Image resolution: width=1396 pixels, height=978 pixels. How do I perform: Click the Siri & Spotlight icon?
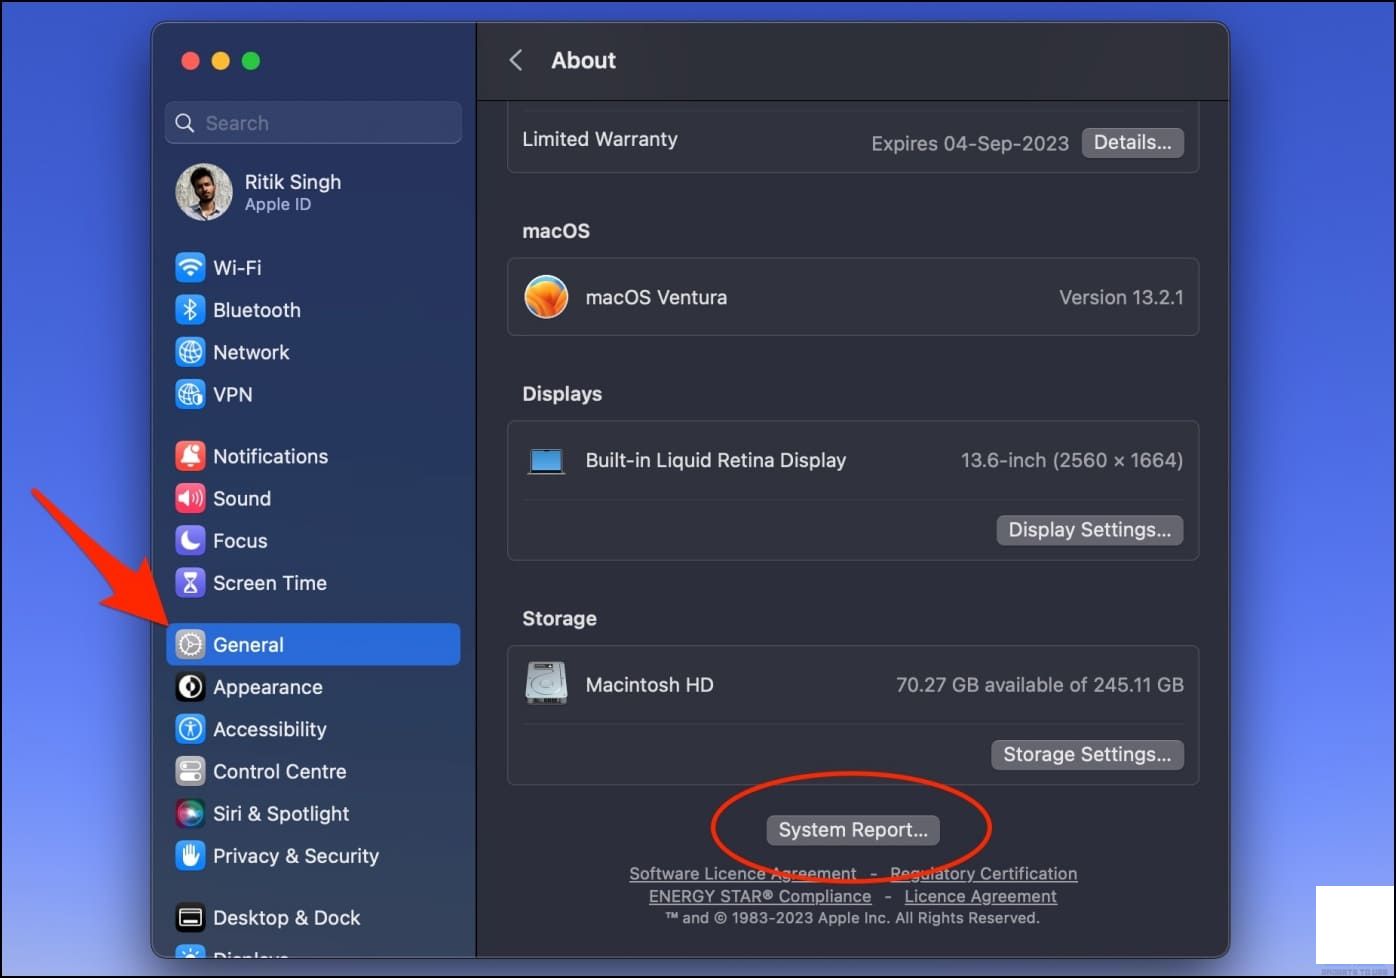190,813
